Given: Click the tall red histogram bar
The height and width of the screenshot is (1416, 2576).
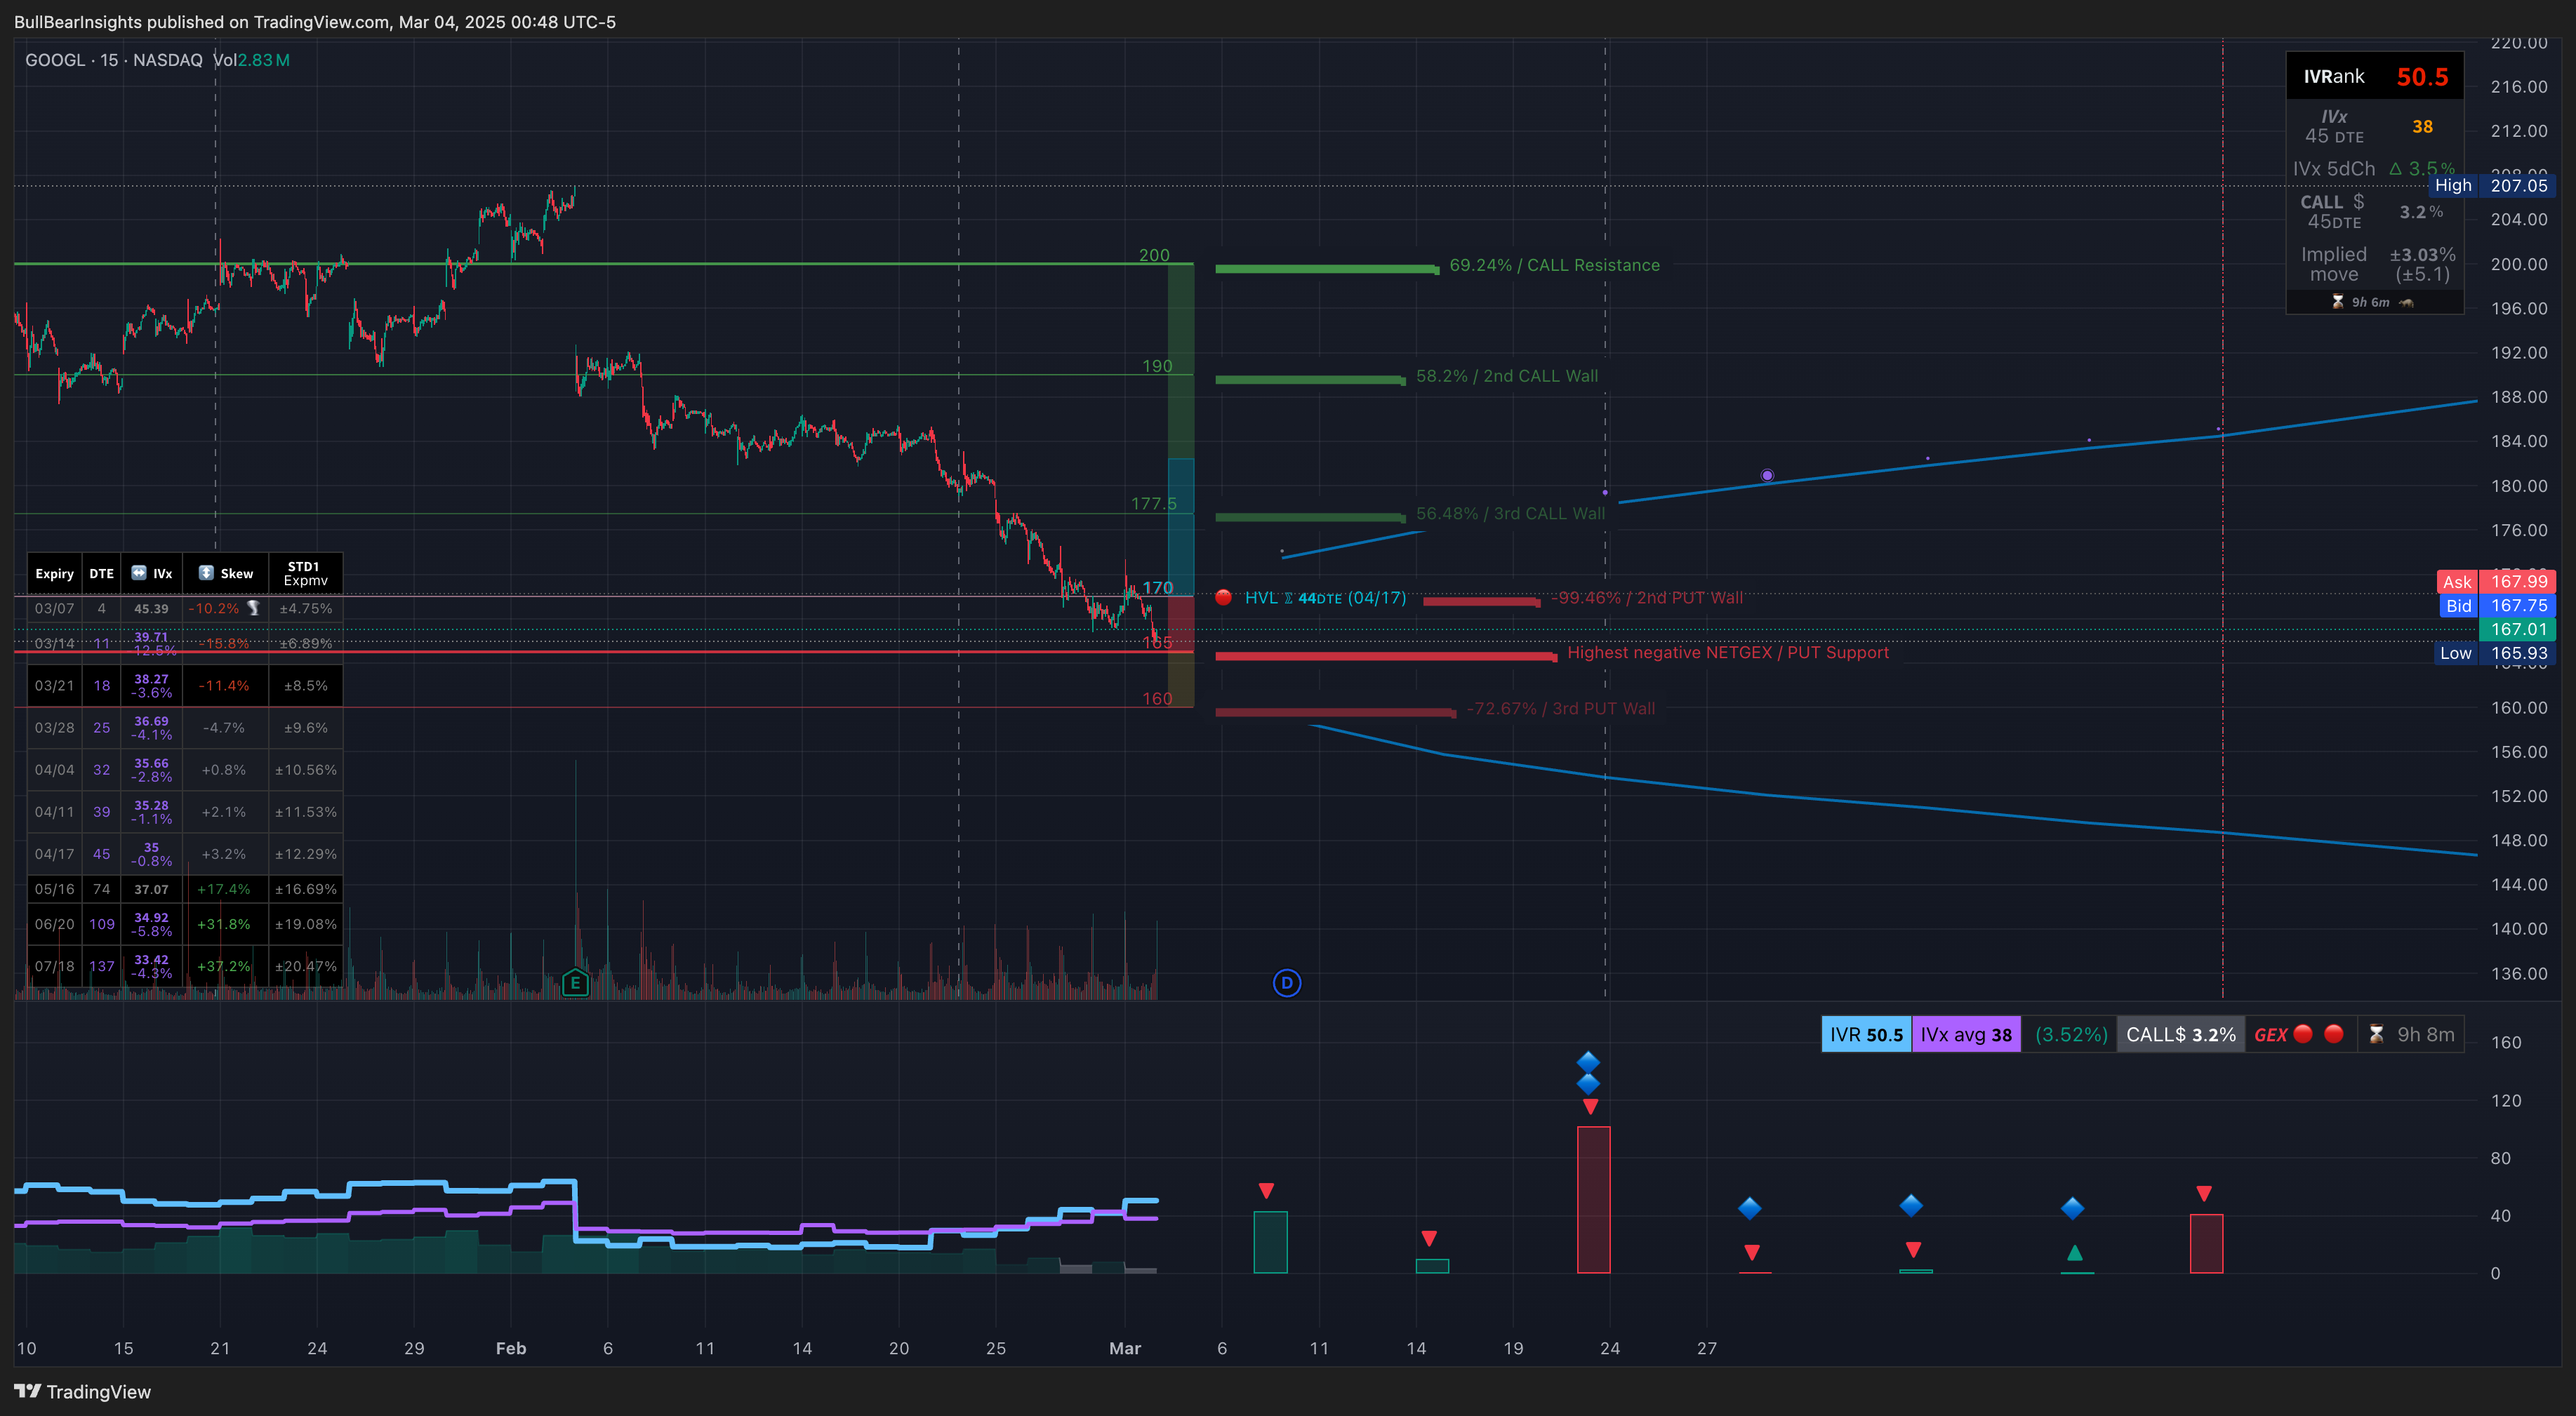Looking at the screenshot, I should [1594, 1200].
